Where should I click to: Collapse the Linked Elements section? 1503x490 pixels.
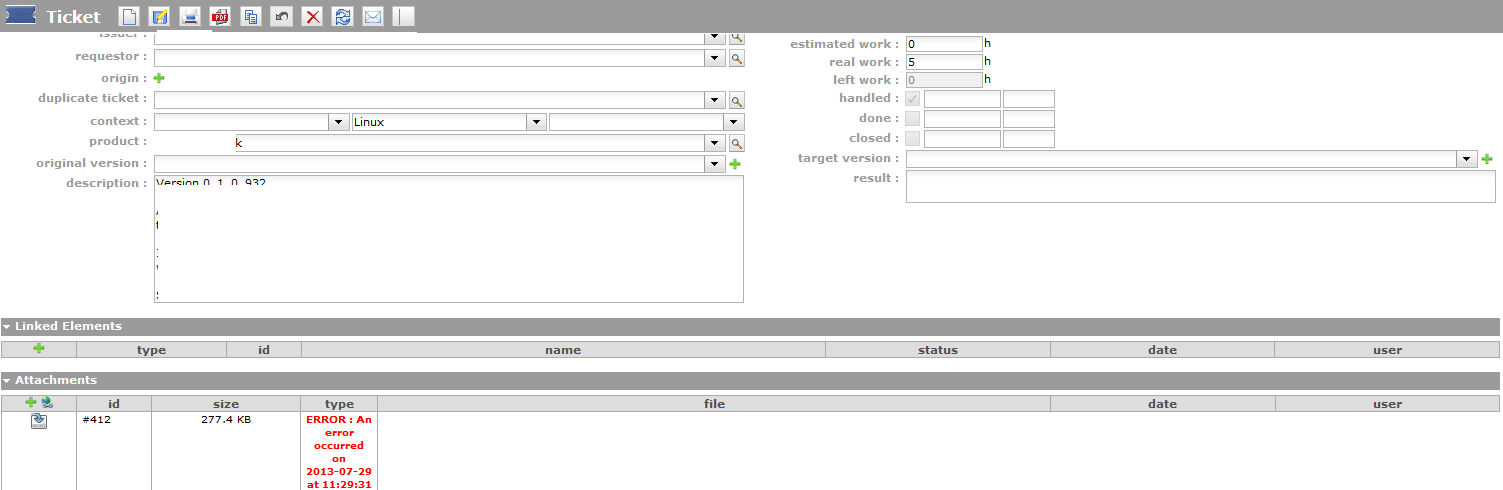click(x=8, y=327)
